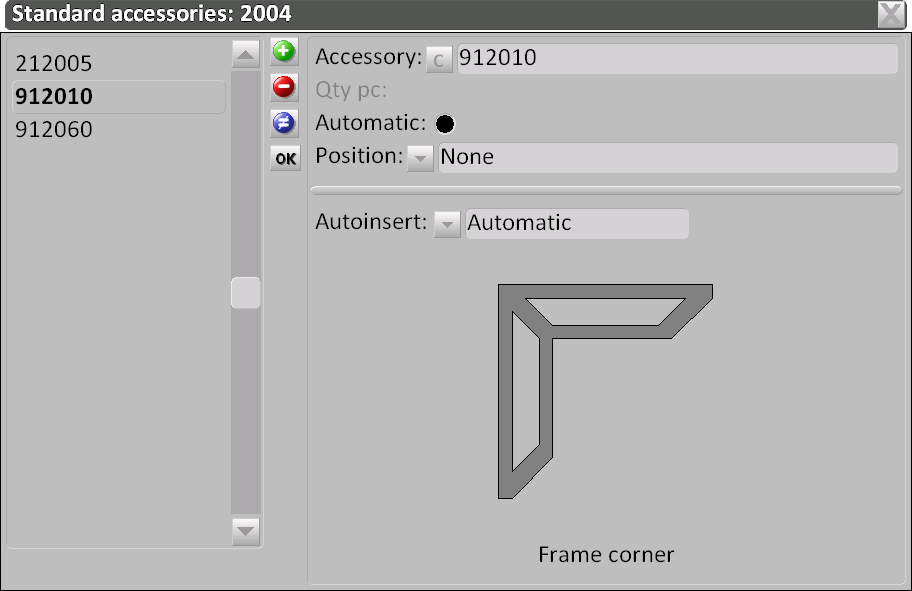Open the Position dropdown arrow

click(420, 158)
